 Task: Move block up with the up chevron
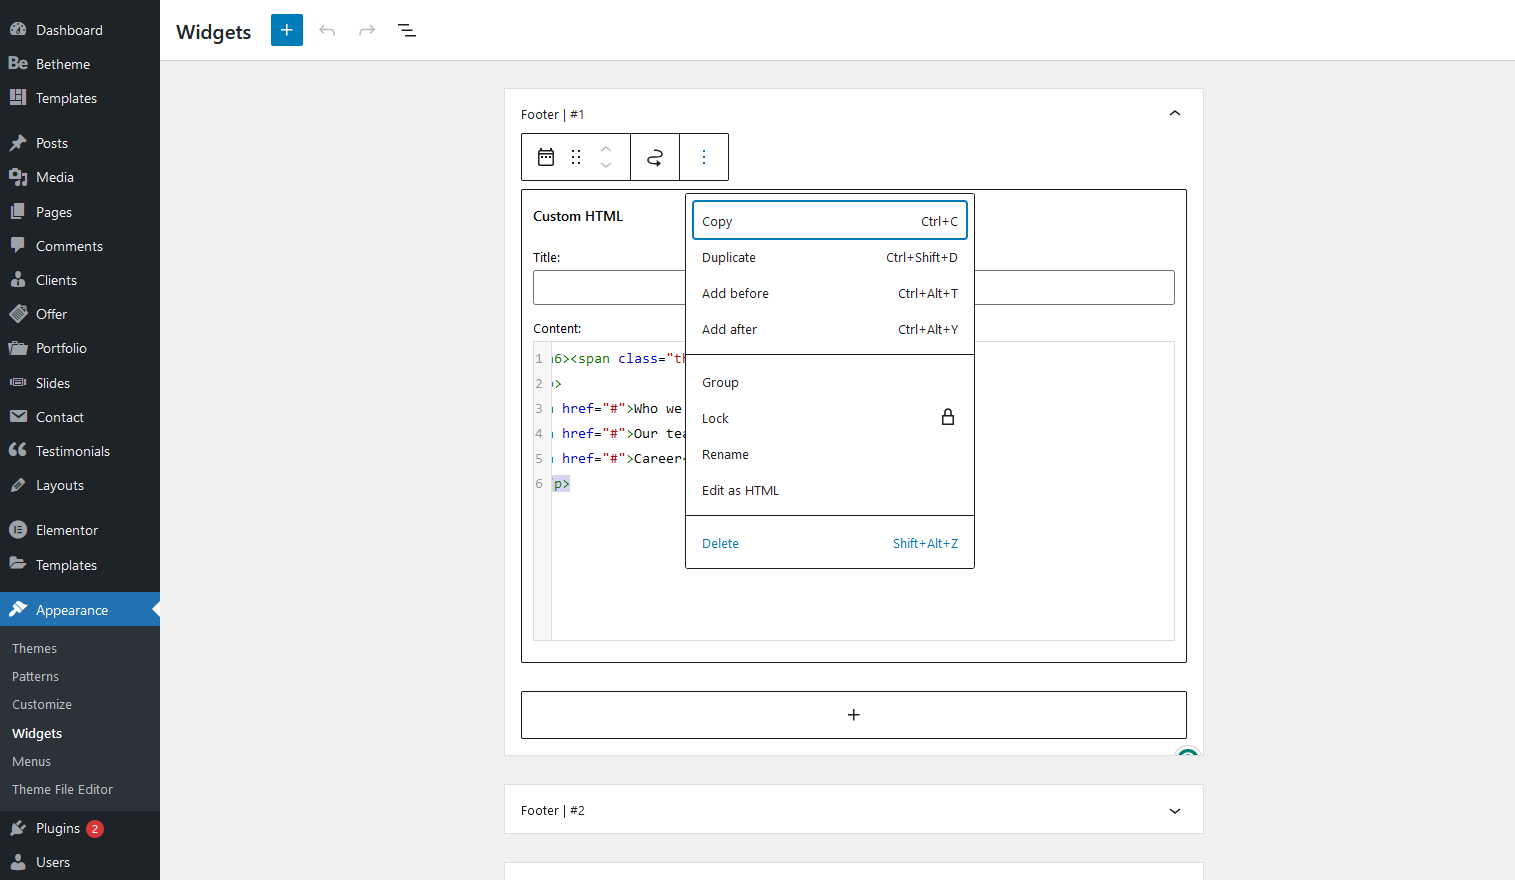[x=606, y=148]
